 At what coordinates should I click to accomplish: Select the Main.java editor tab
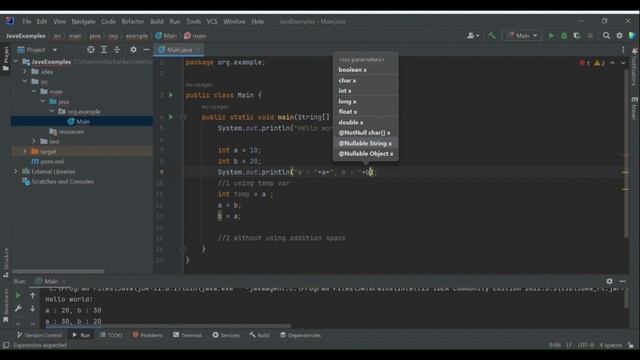tap(179, 49)
